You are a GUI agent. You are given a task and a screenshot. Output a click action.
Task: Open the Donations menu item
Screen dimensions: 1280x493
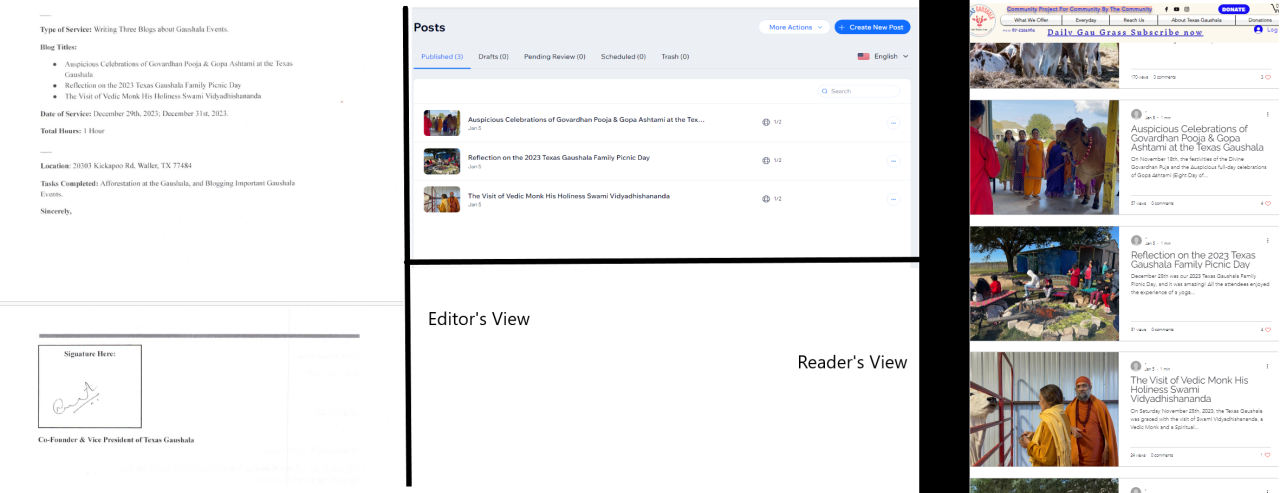pyautogui.click(x=1260, y=20)
